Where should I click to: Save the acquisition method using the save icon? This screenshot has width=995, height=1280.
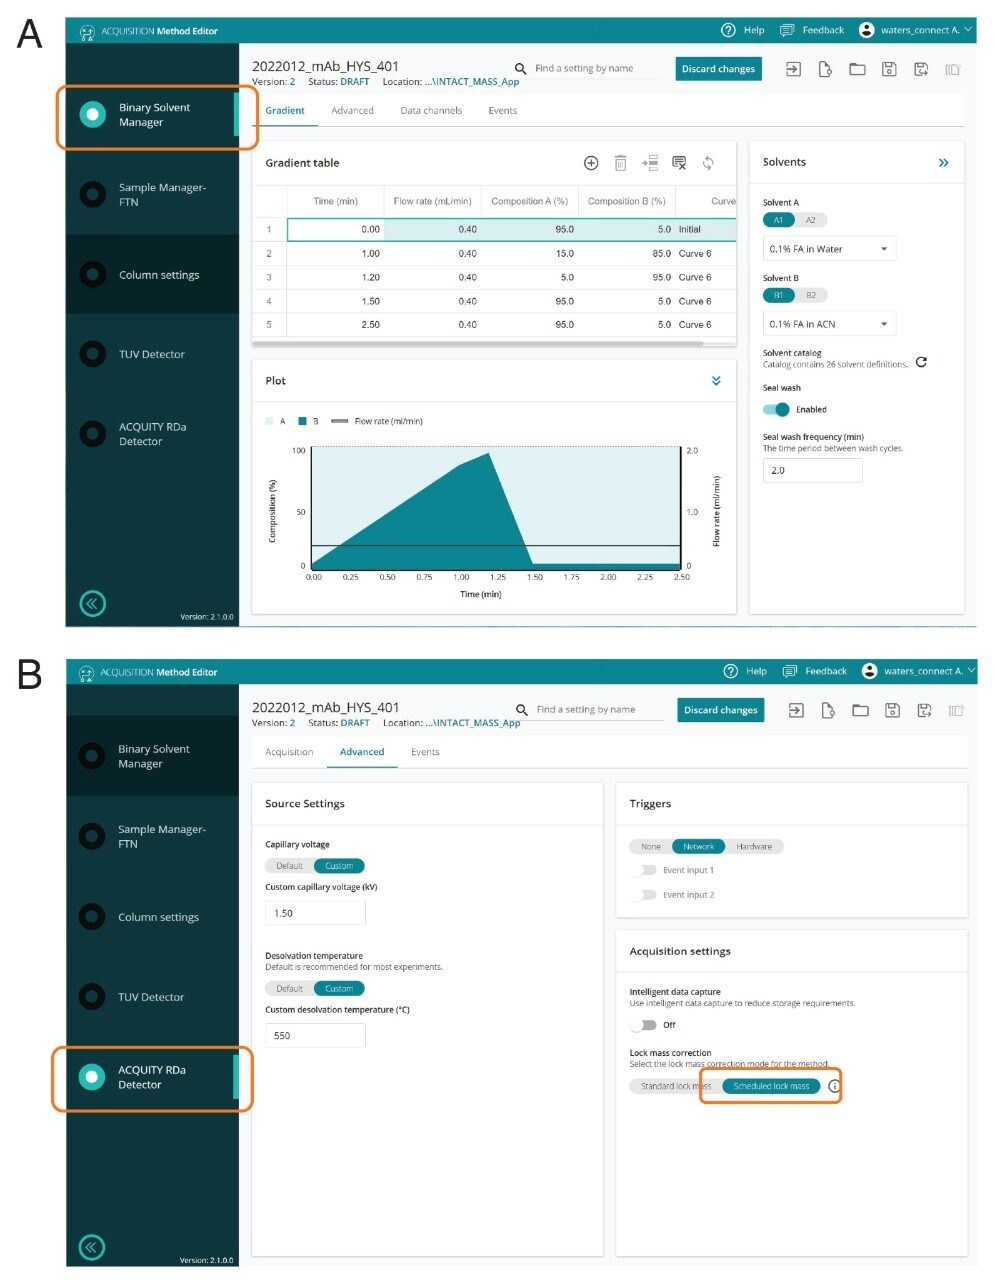(890, 69)
